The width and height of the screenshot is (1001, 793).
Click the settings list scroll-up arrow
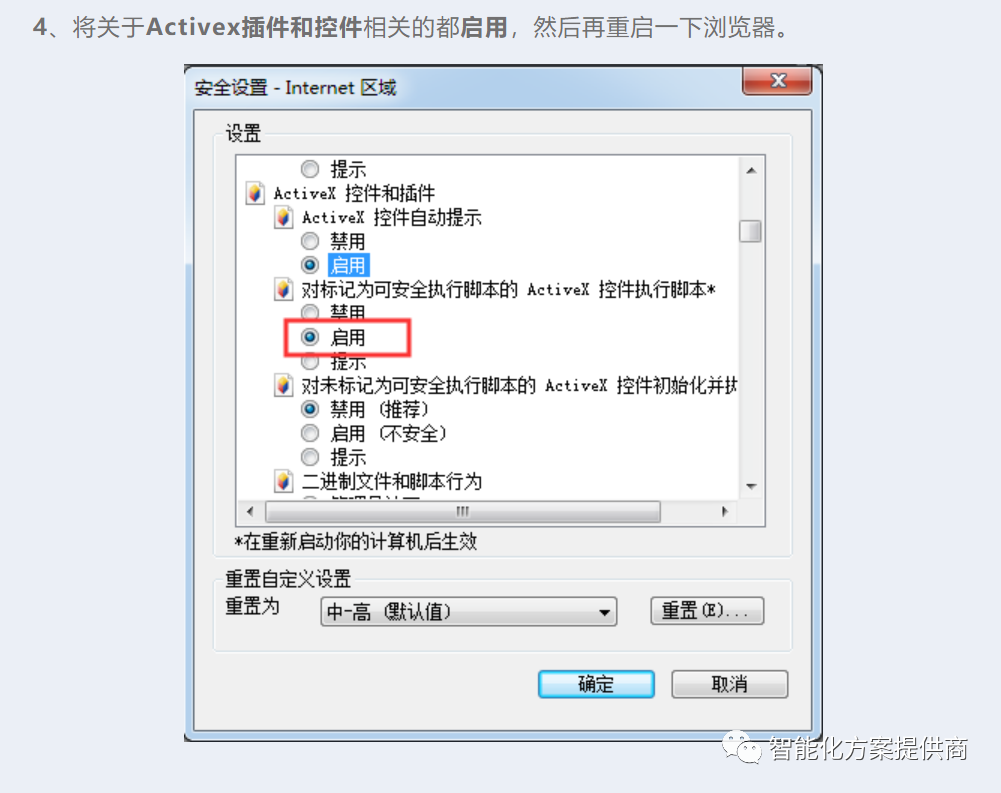pos(751,170)
